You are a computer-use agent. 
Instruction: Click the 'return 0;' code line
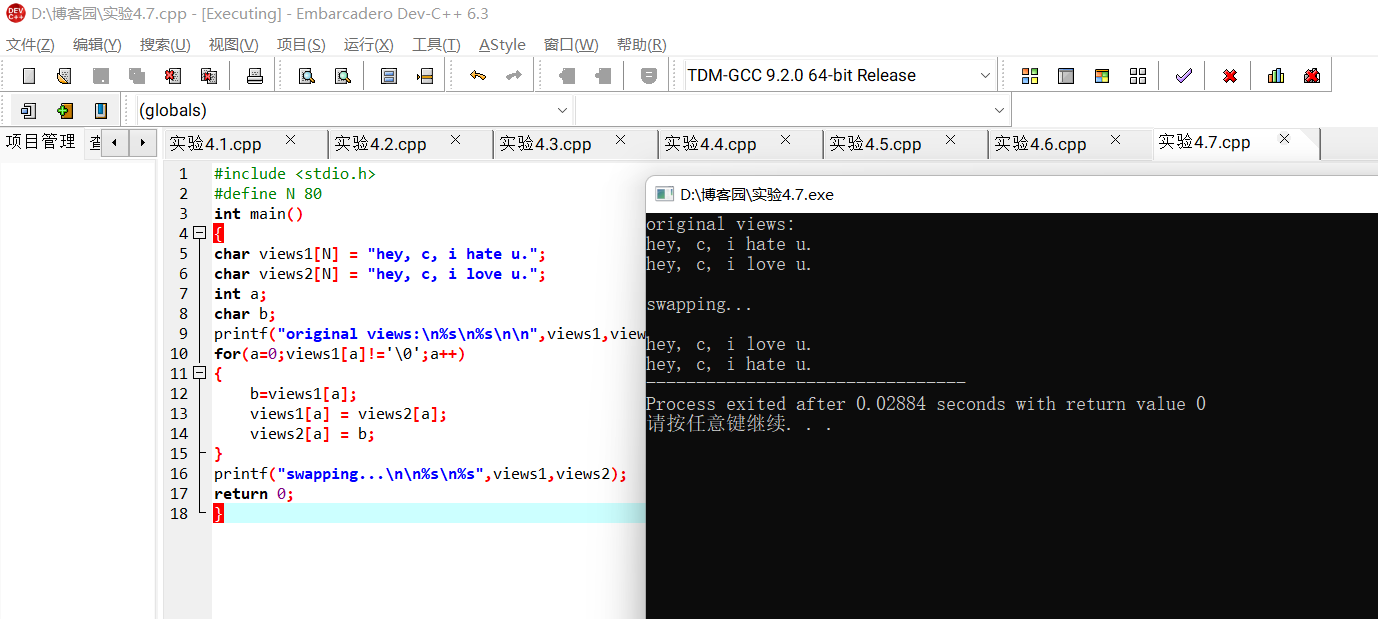coord(254,494)
